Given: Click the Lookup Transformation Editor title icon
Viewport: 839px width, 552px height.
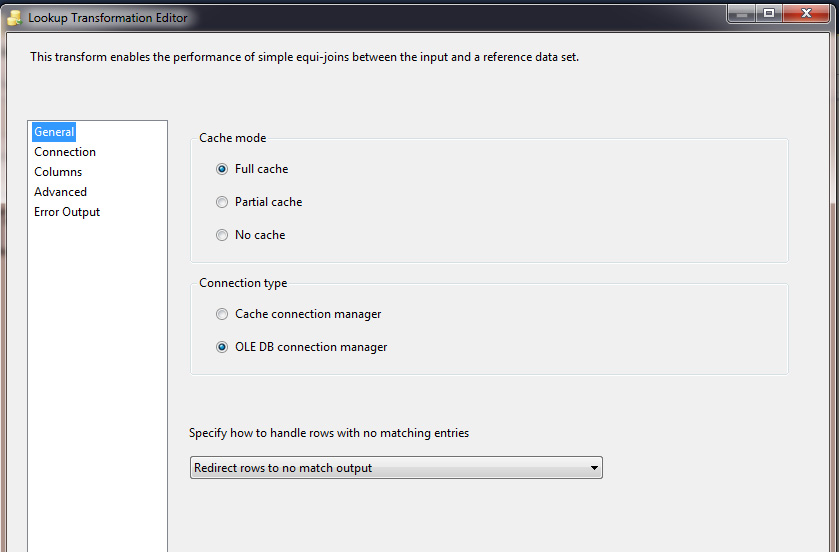Looking at the screenshot, I should [14, 18].
